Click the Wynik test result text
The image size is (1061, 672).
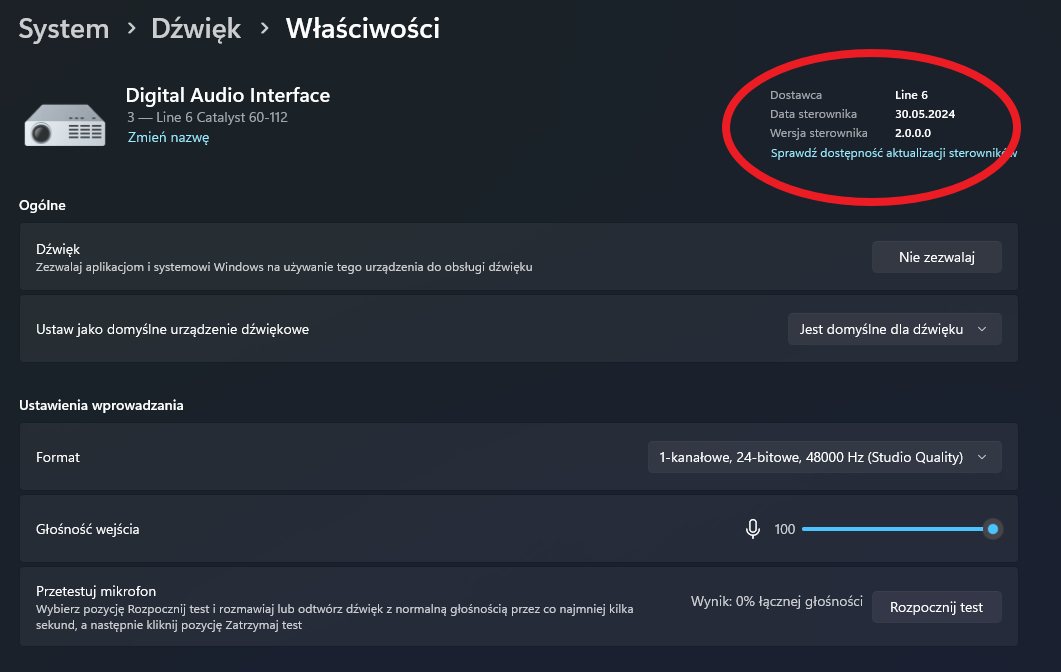pos(776,601)
